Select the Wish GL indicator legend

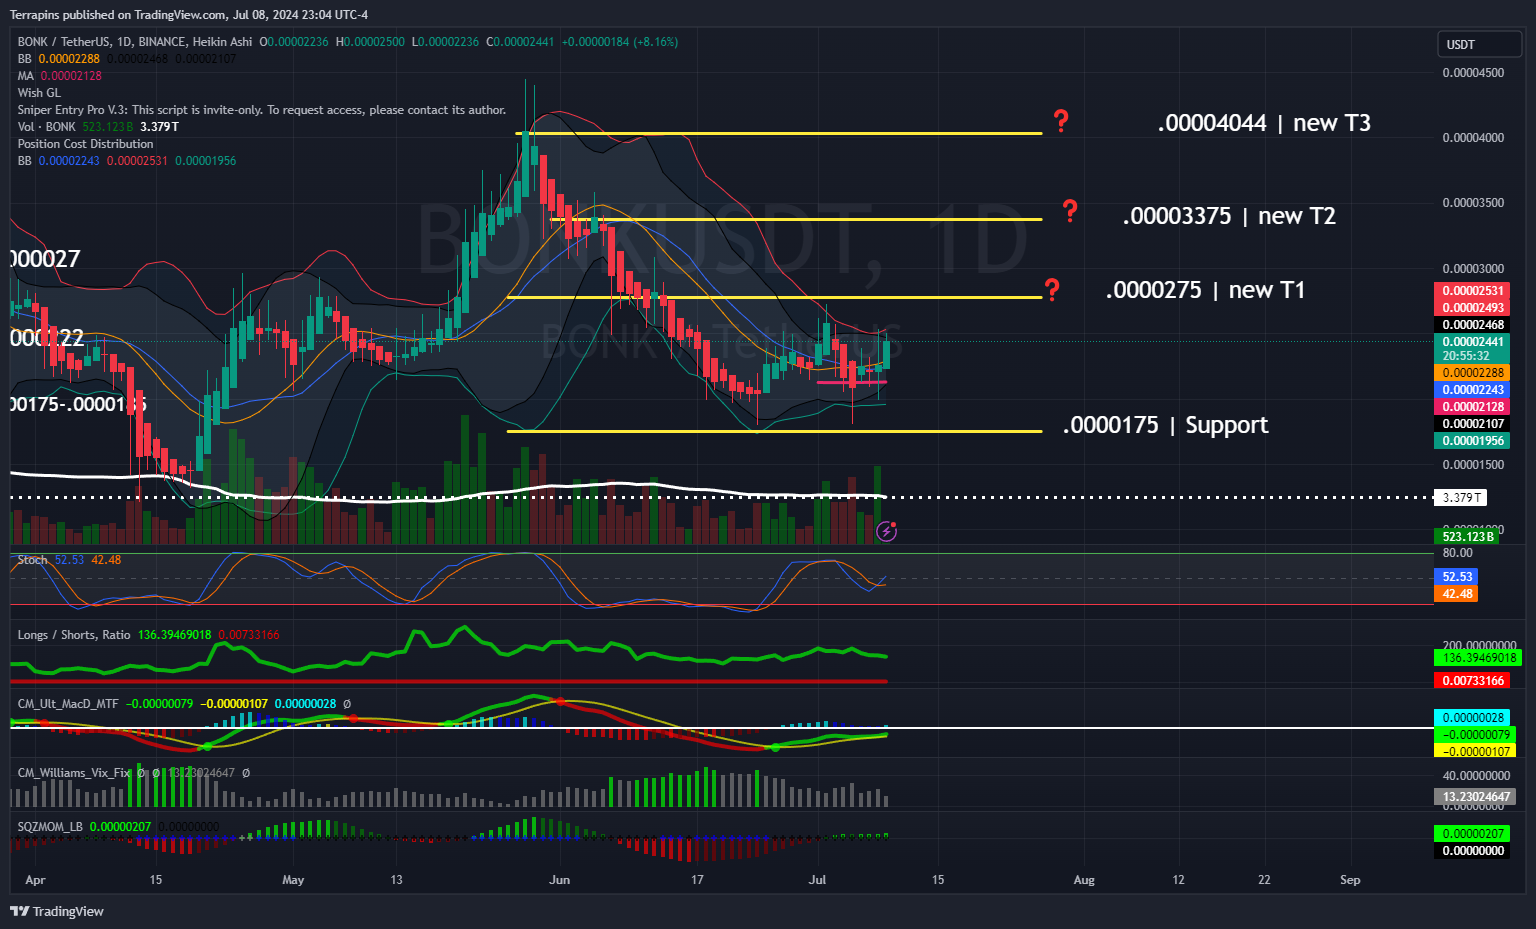coord(39,93)
